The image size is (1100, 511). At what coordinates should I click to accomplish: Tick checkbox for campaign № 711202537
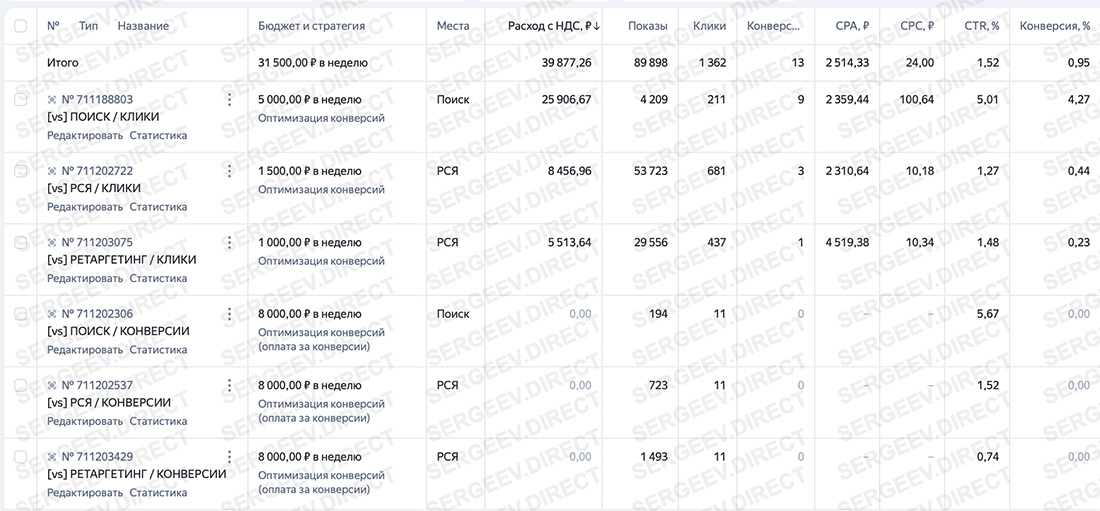[20, 385]
